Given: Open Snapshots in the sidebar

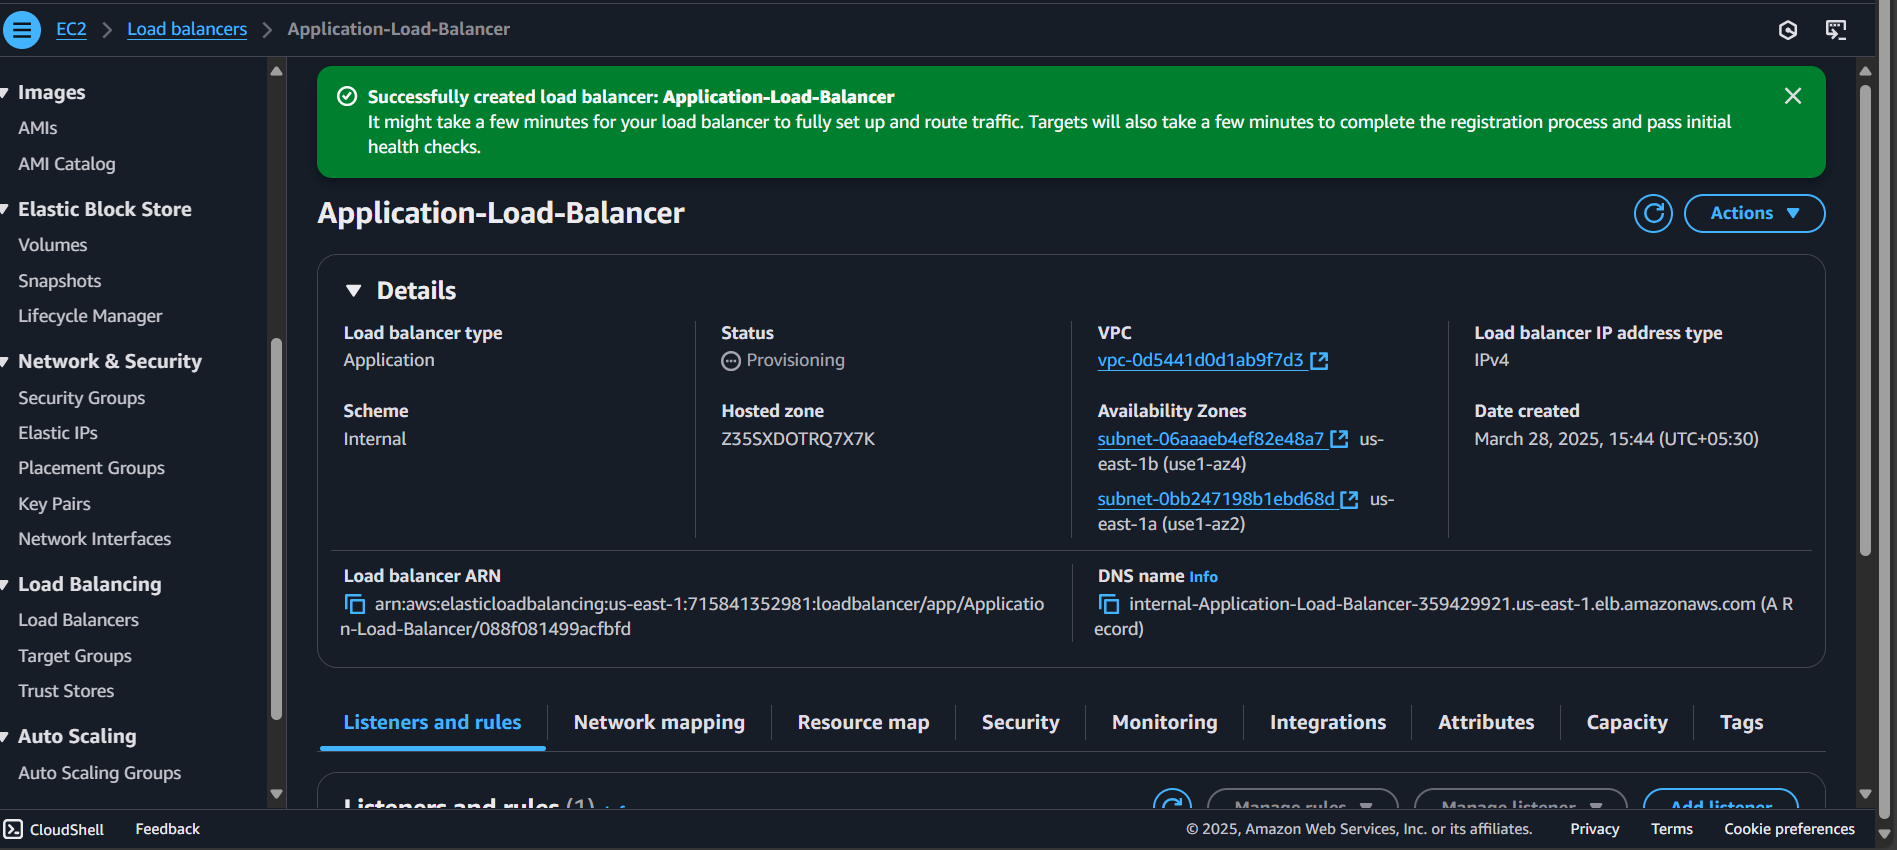Looking at the screenshot, I should coord(60,281).
